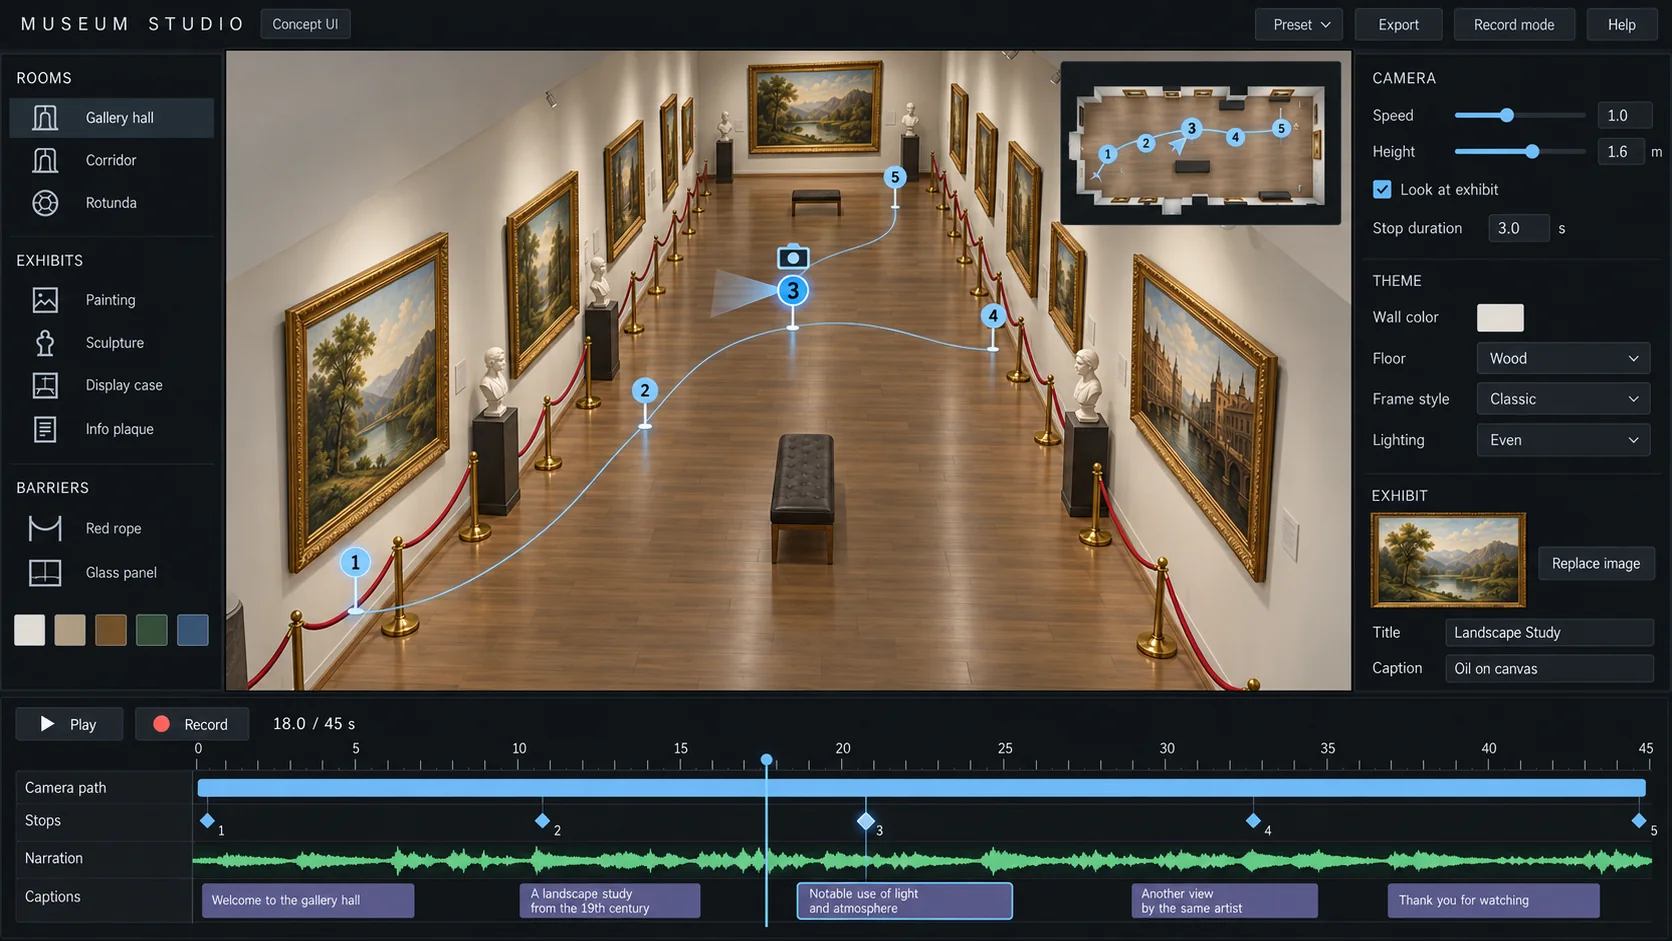Screen dimensions: 1672x941
Task: Select camera waypoint 4 in viewport
Action: point(993,316)
